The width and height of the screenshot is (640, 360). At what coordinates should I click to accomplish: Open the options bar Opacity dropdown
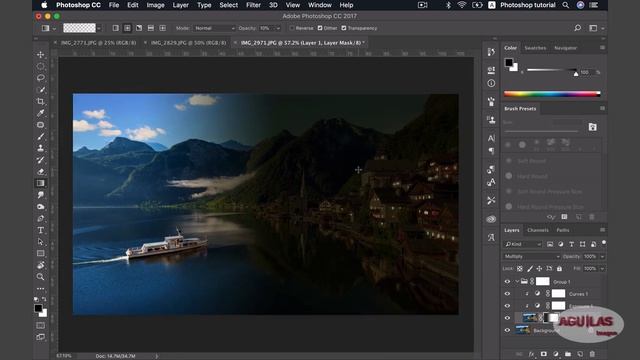[x=278, y=28]
